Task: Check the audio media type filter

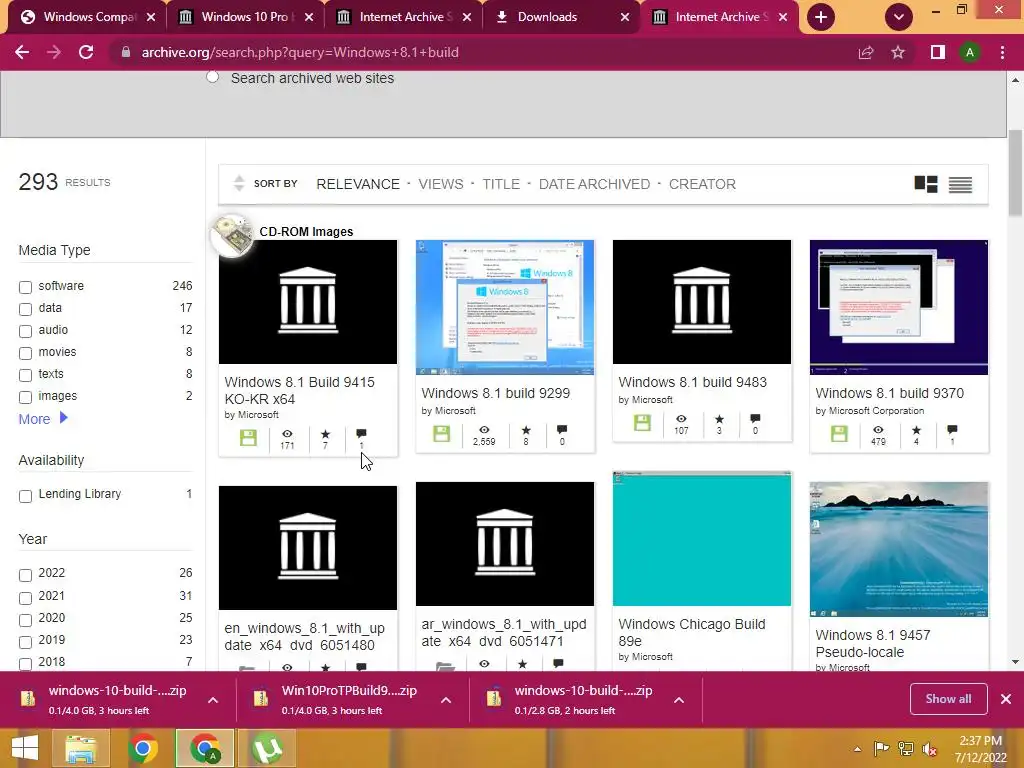Action: coord(25,331)
